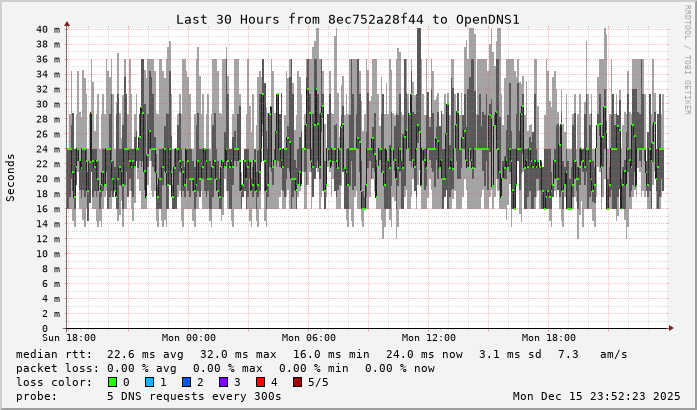Screen dimensions: 697x410
Task: Select the 'Mon 00:00' time label
Action: (188, 338)
